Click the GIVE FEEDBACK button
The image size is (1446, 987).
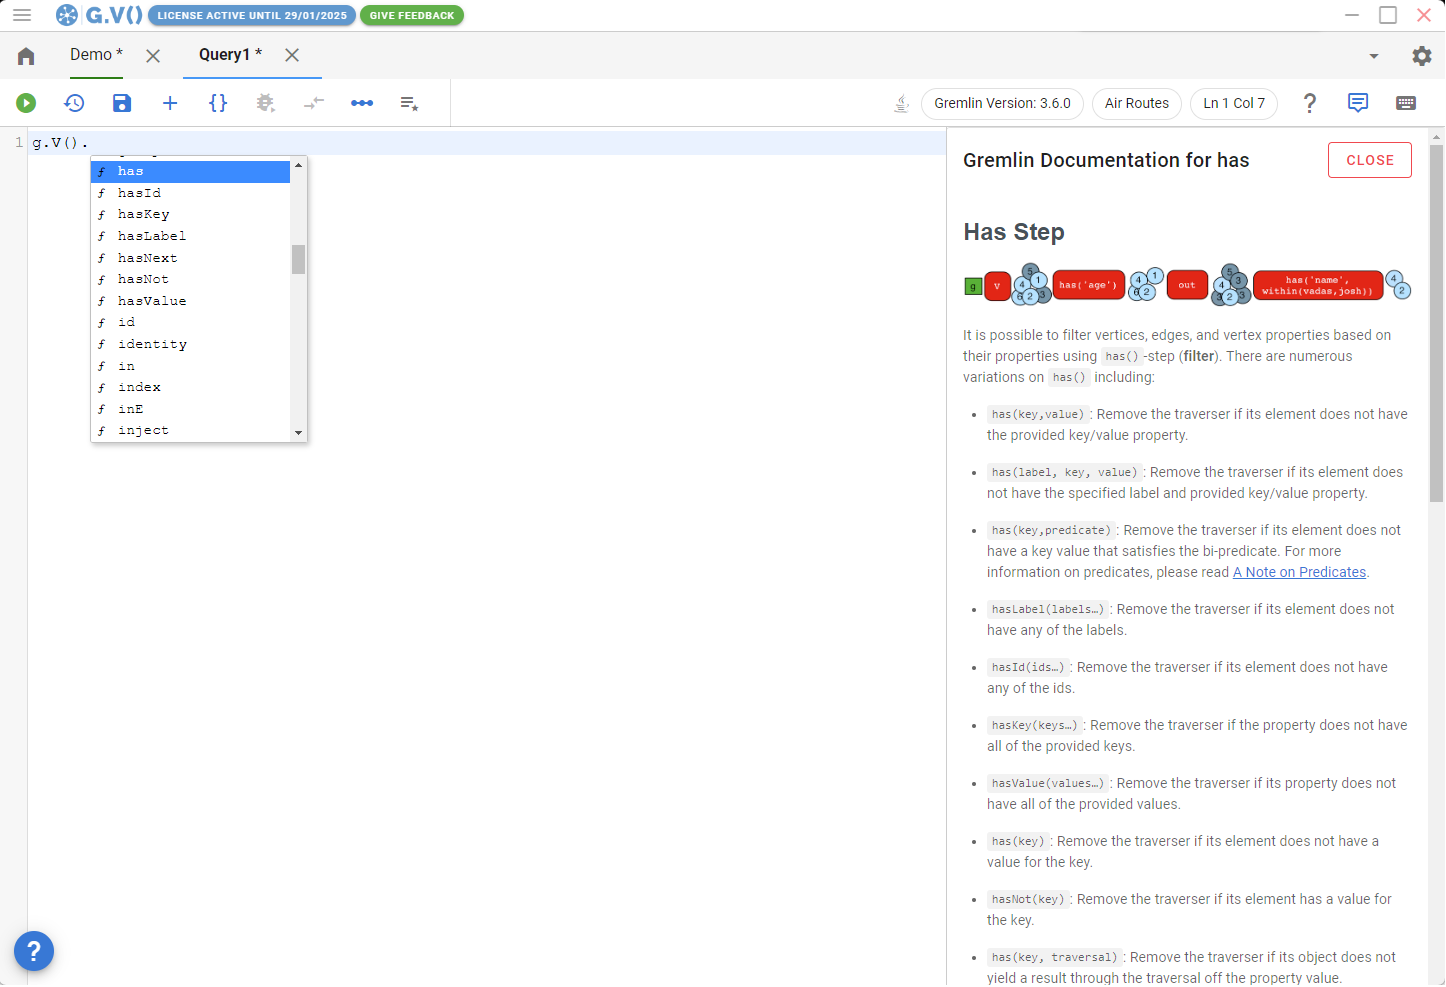pyautogui.click(x=411, y=15)
